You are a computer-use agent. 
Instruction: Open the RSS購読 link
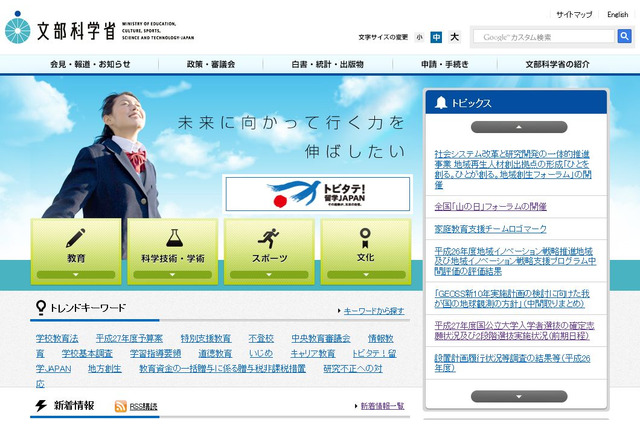coord(143,406)
